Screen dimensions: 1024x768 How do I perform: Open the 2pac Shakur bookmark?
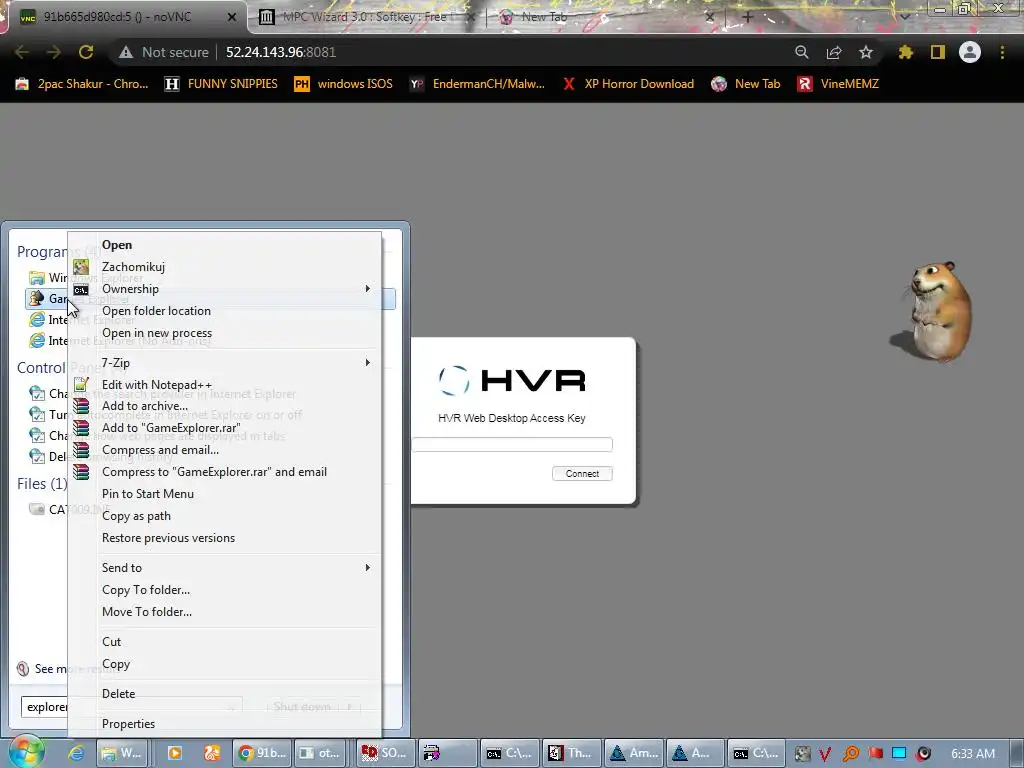click(82, 84)
